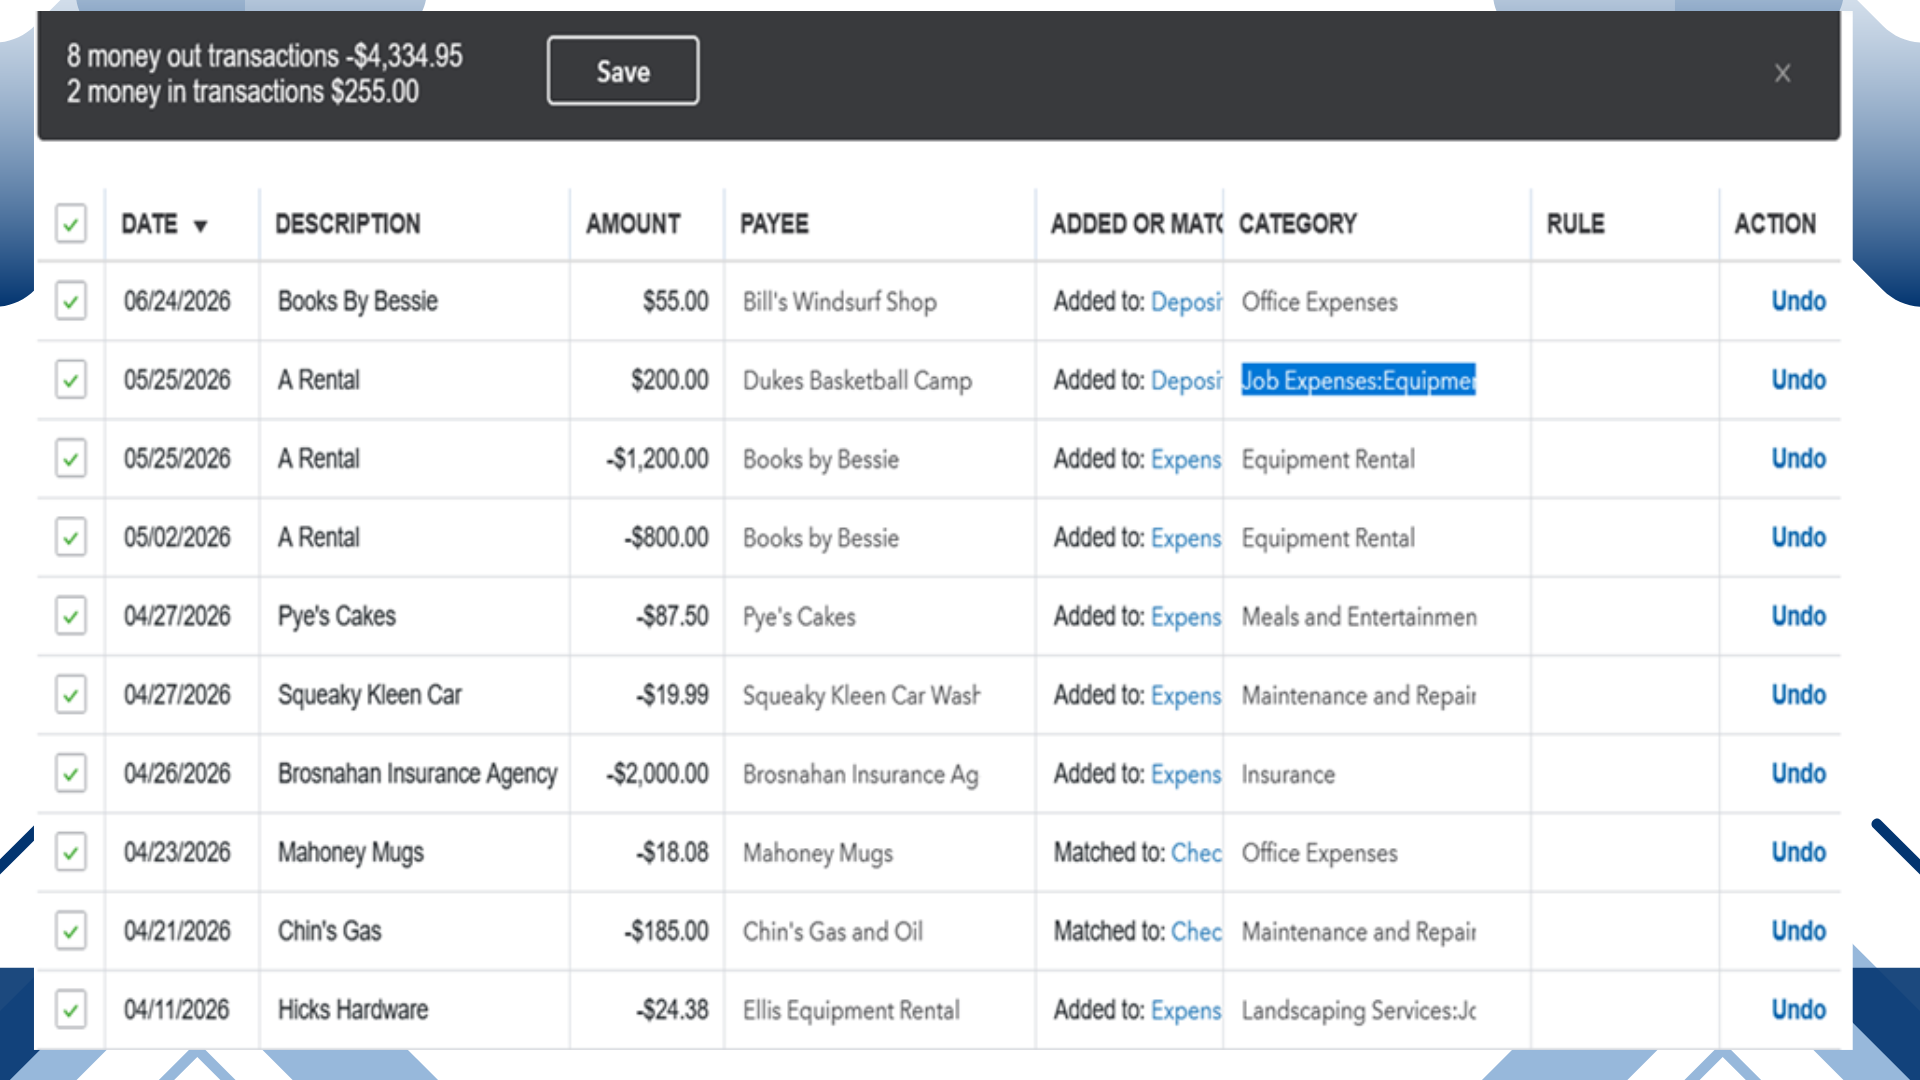Click the PAYEE column header
Screen dimensions: 1920x1080
click(x=774, y=224)
